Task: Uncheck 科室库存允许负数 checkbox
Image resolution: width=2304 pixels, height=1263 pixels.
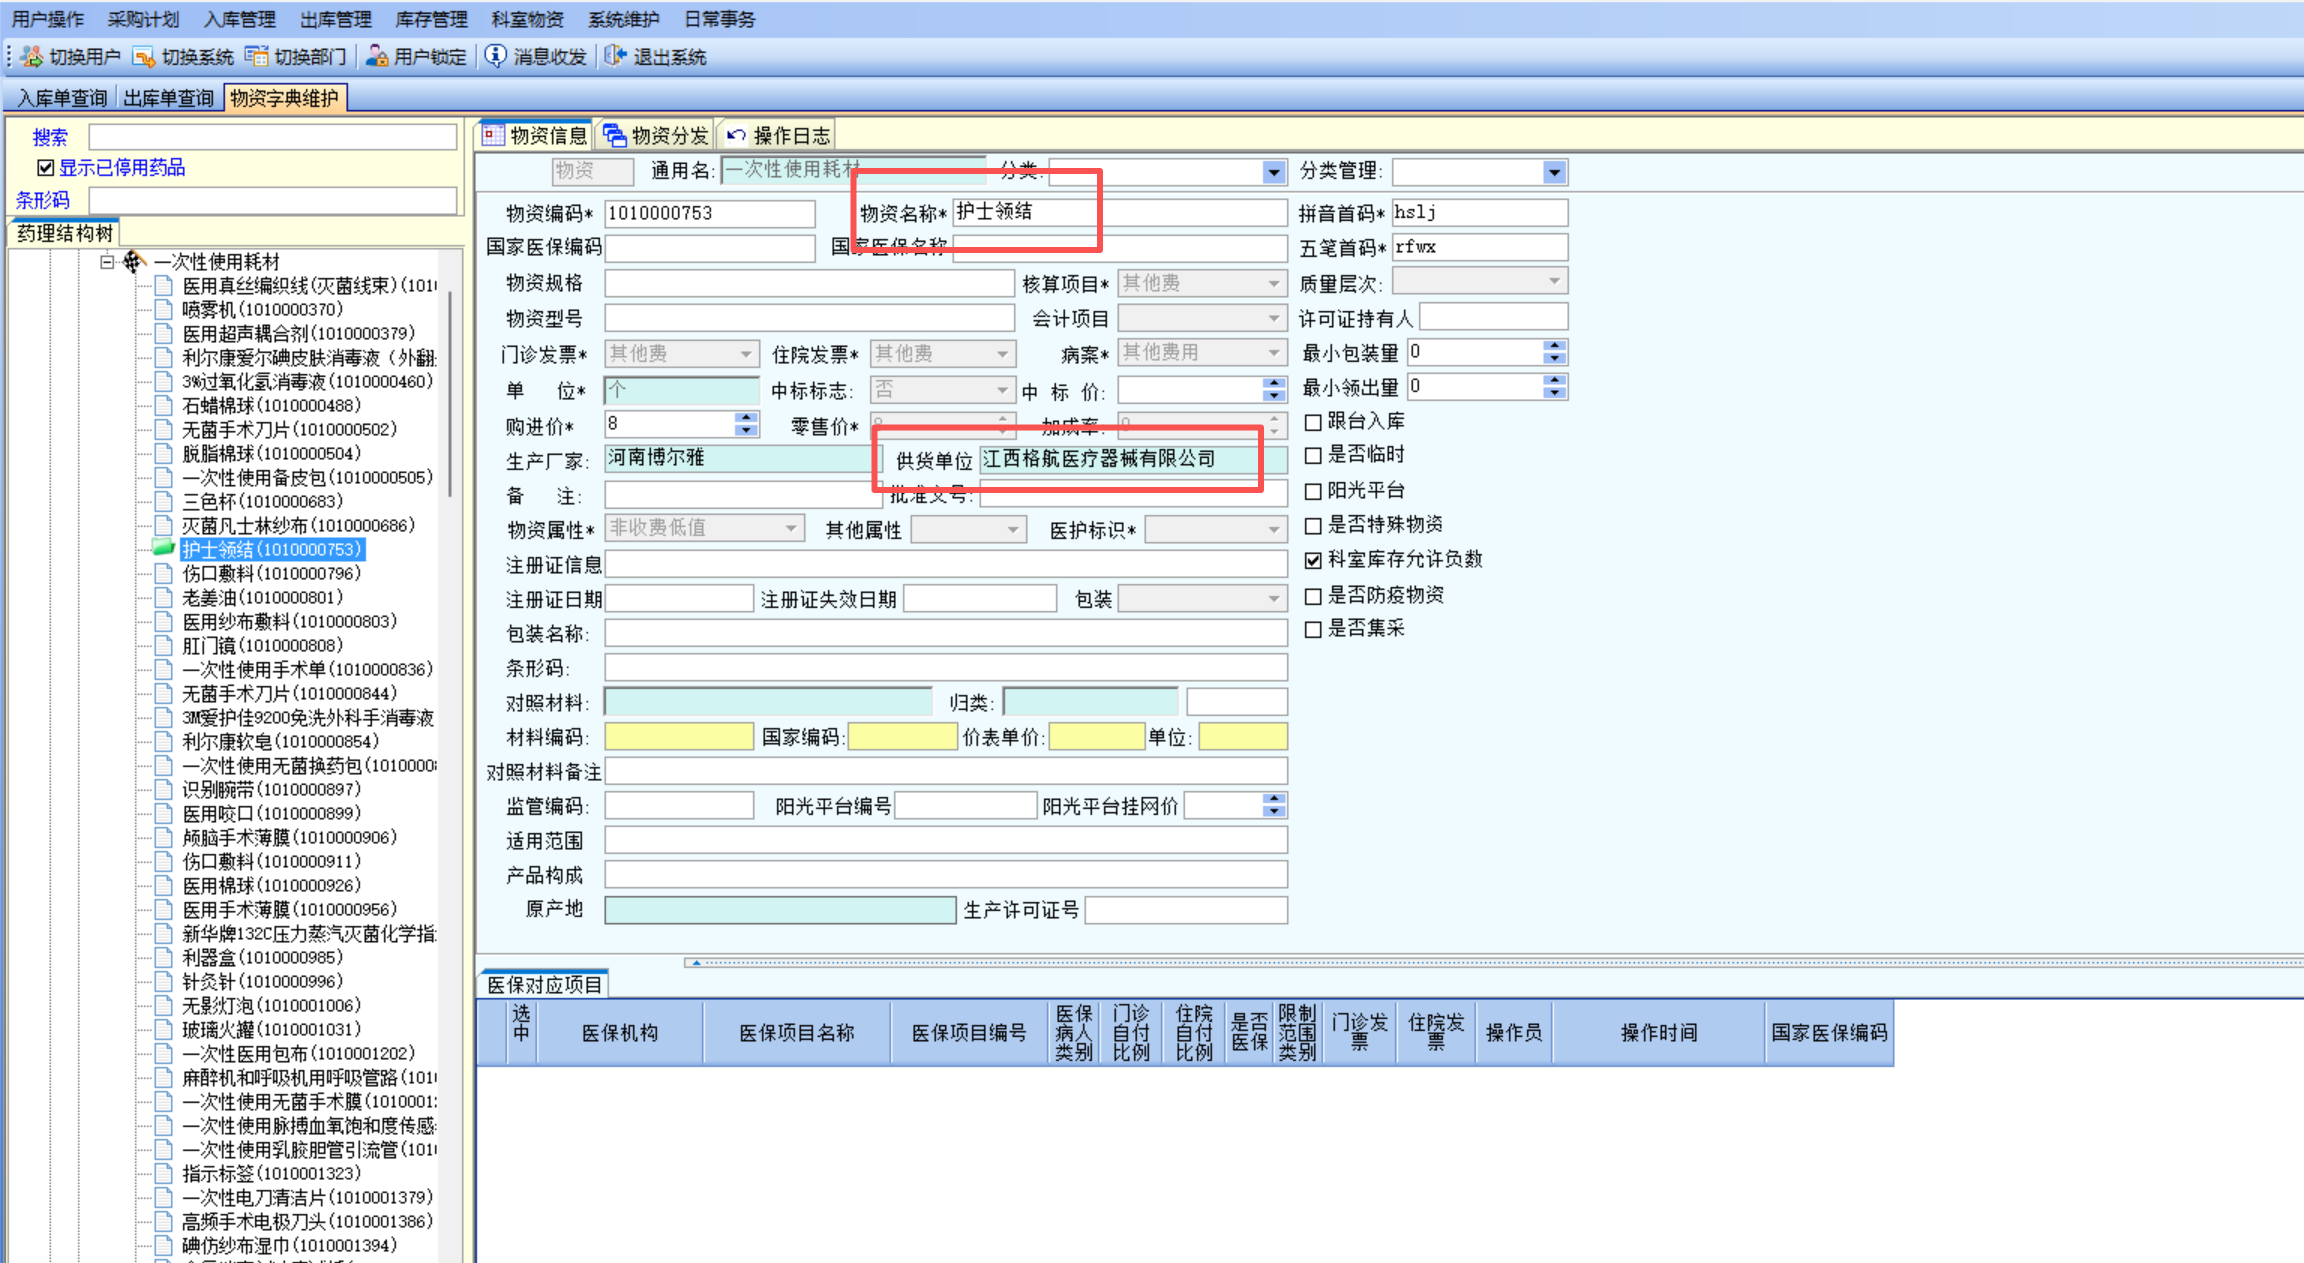Action: pos(1313,560)
